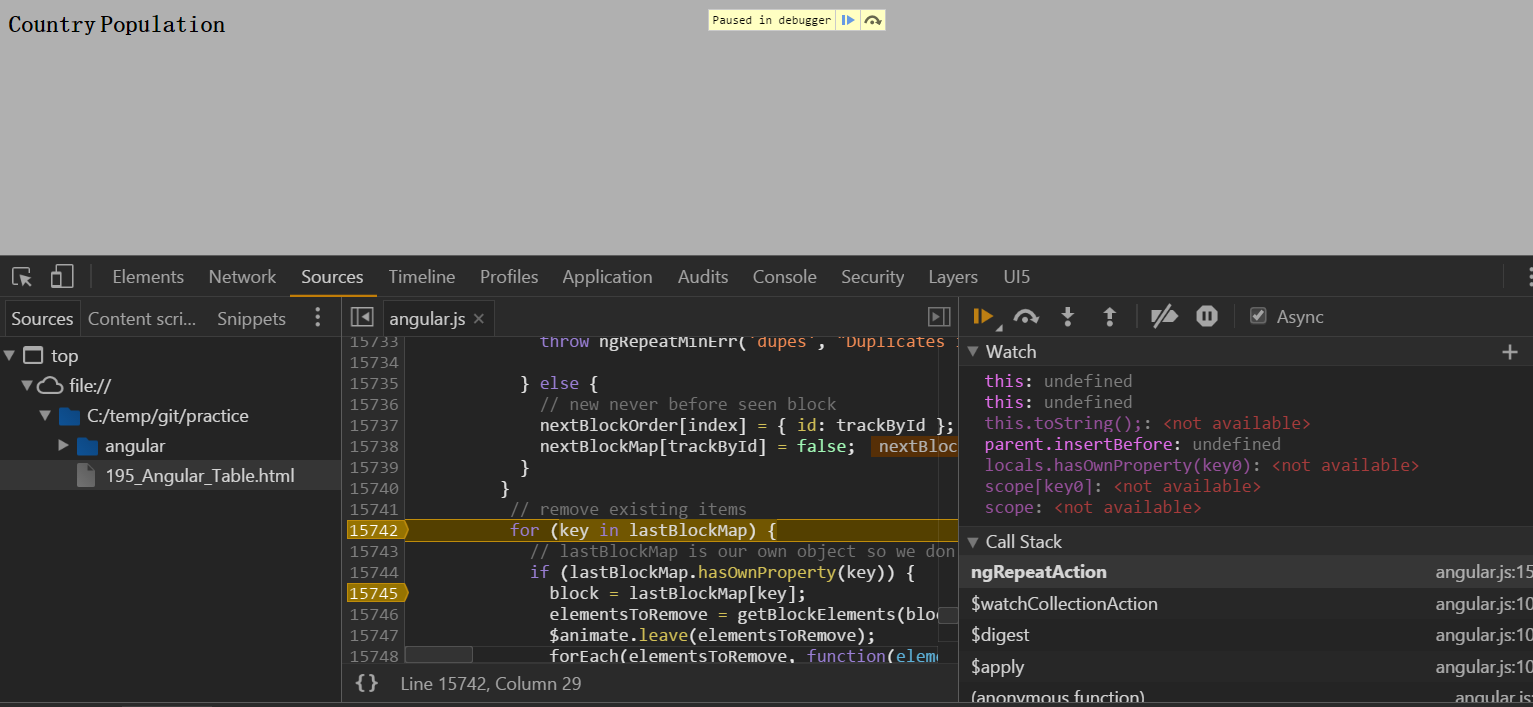
Task: Switch to the Audits tab
Action: (x=703, y=277)
